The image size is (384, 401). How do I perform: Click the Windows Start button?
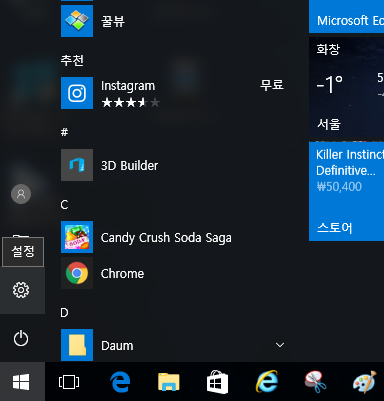[22, 382]
